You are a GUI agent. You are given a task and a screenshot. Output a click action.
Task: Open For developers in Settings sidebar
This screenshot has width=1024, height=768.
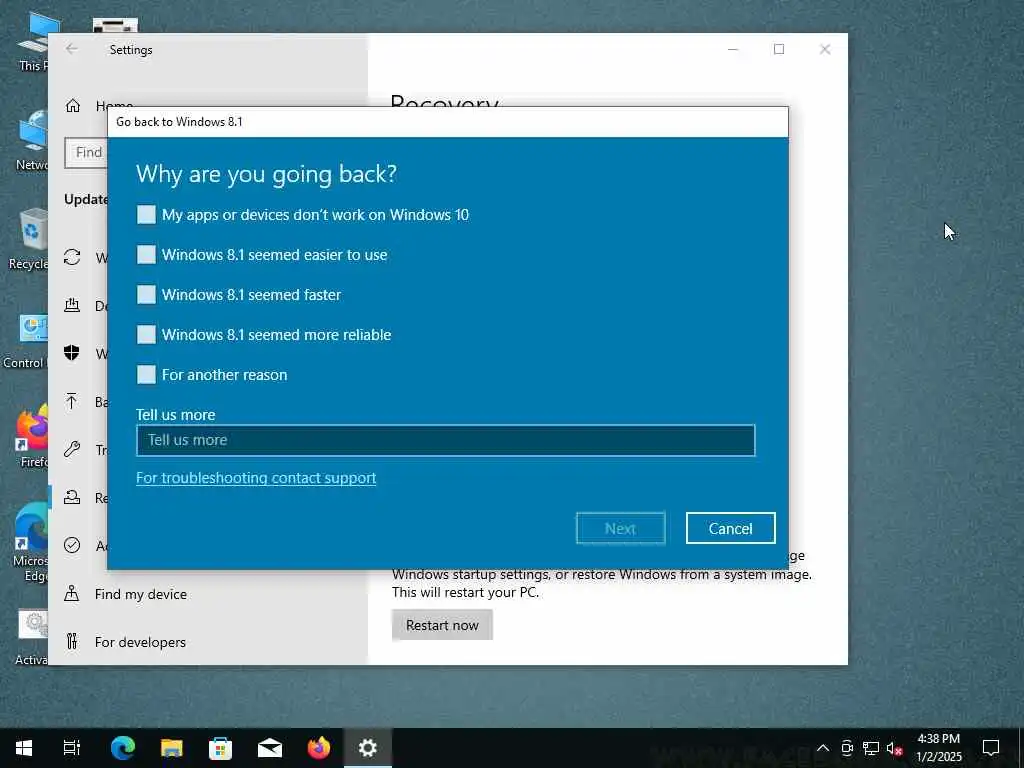point(140,642)
